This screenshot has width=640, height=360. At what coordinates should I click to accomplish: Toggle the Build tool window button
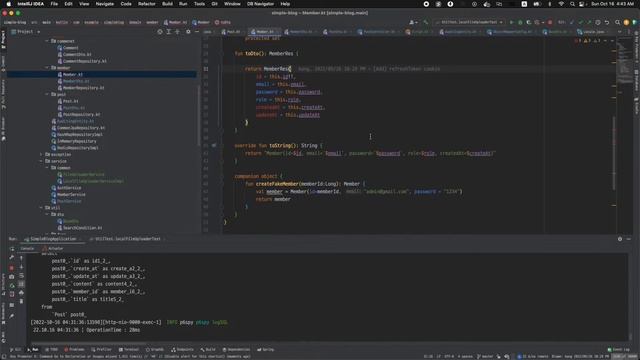(x=208, y=350)
